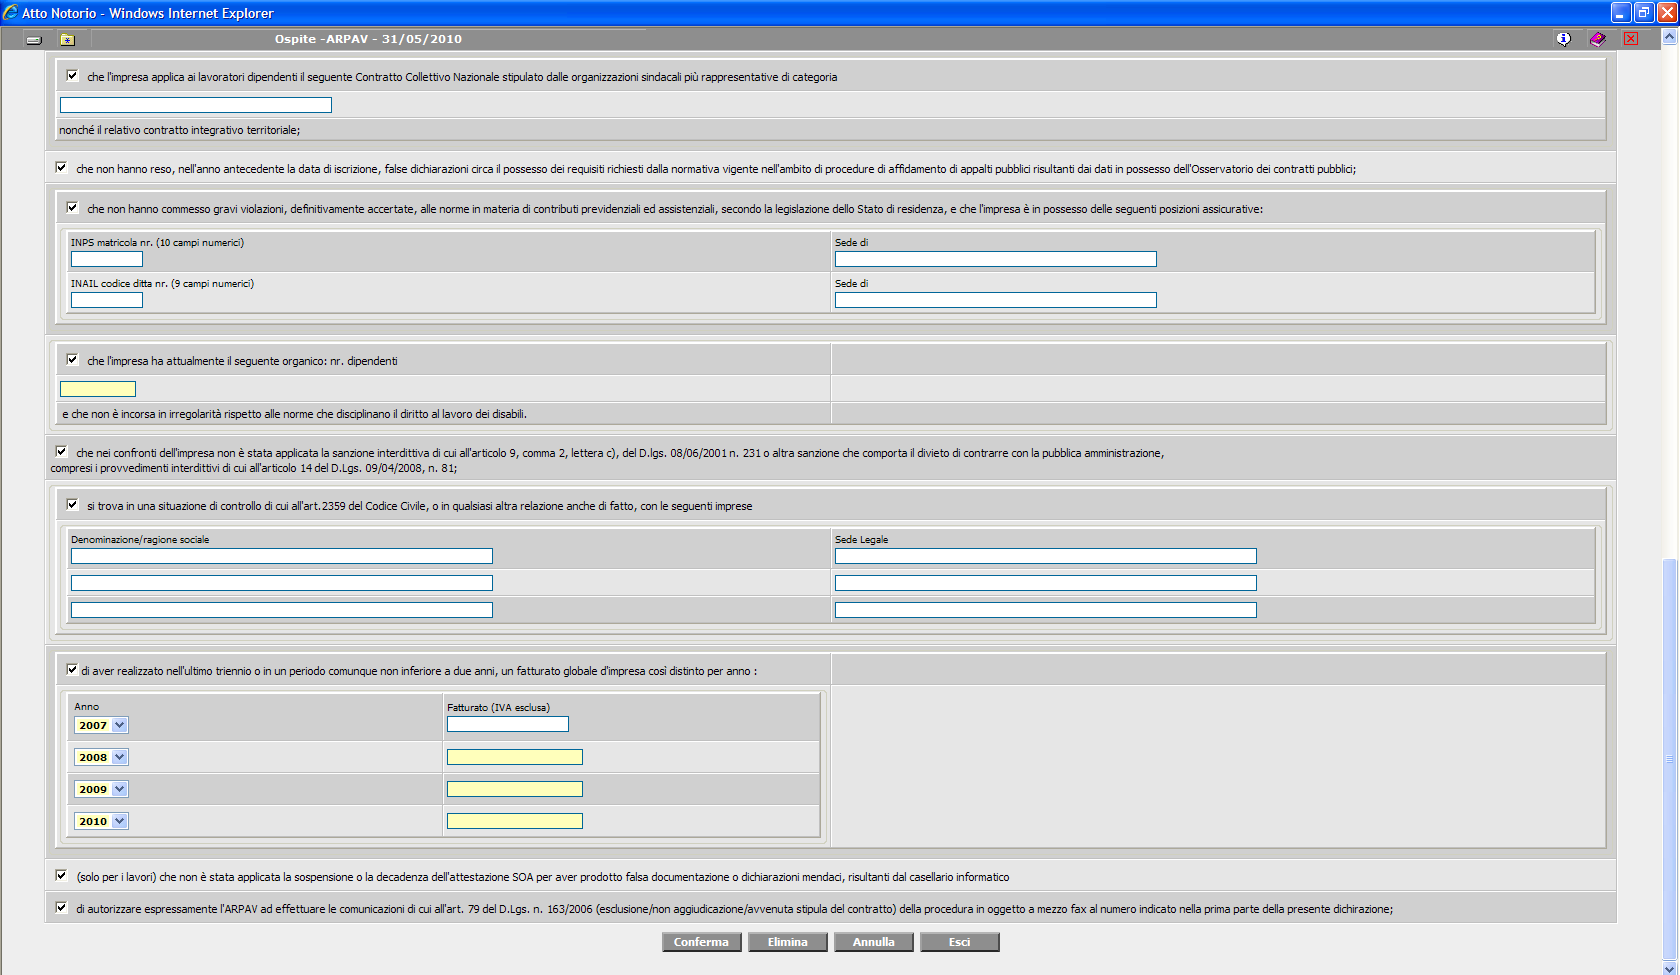Click the vertical scrollbar thumb

pos(1669,760)
